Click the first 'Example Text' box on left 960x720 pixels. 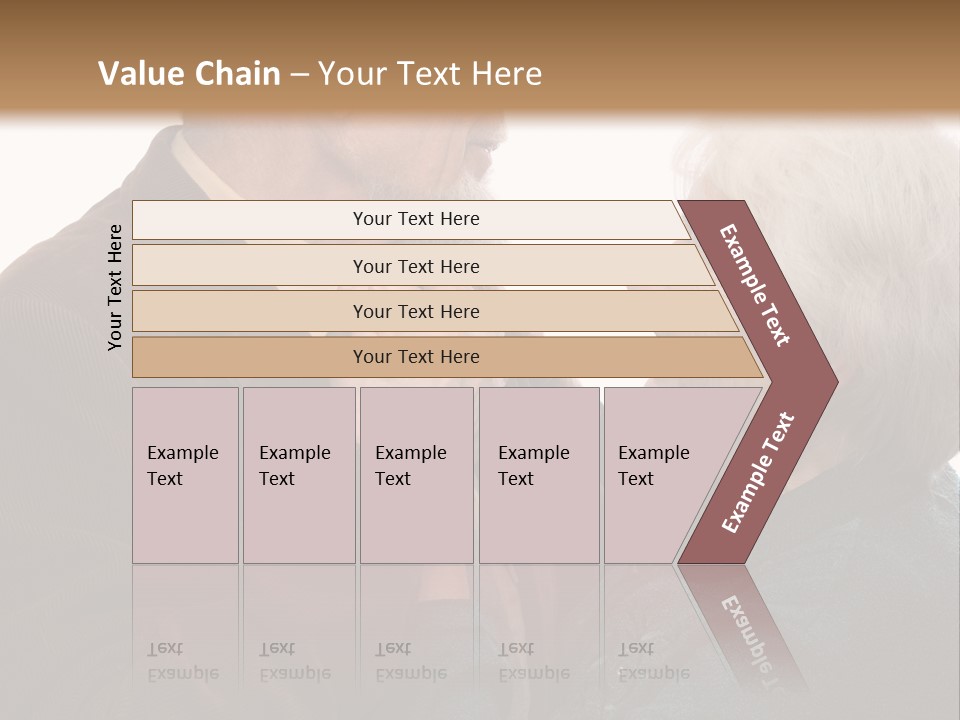click(185, 475)
